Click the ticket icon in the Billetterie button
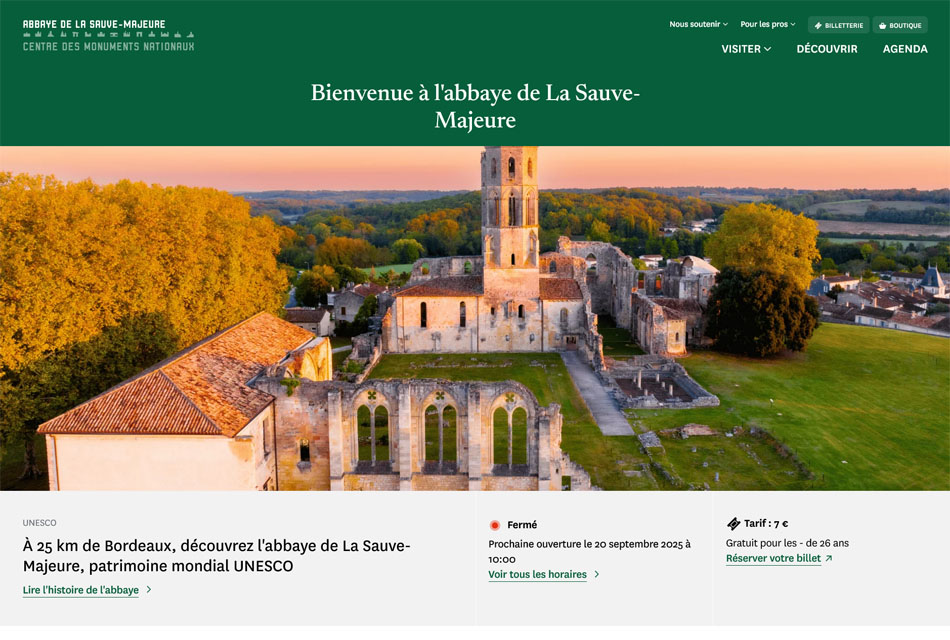The image size is (950, 640). tap(818, 25)
